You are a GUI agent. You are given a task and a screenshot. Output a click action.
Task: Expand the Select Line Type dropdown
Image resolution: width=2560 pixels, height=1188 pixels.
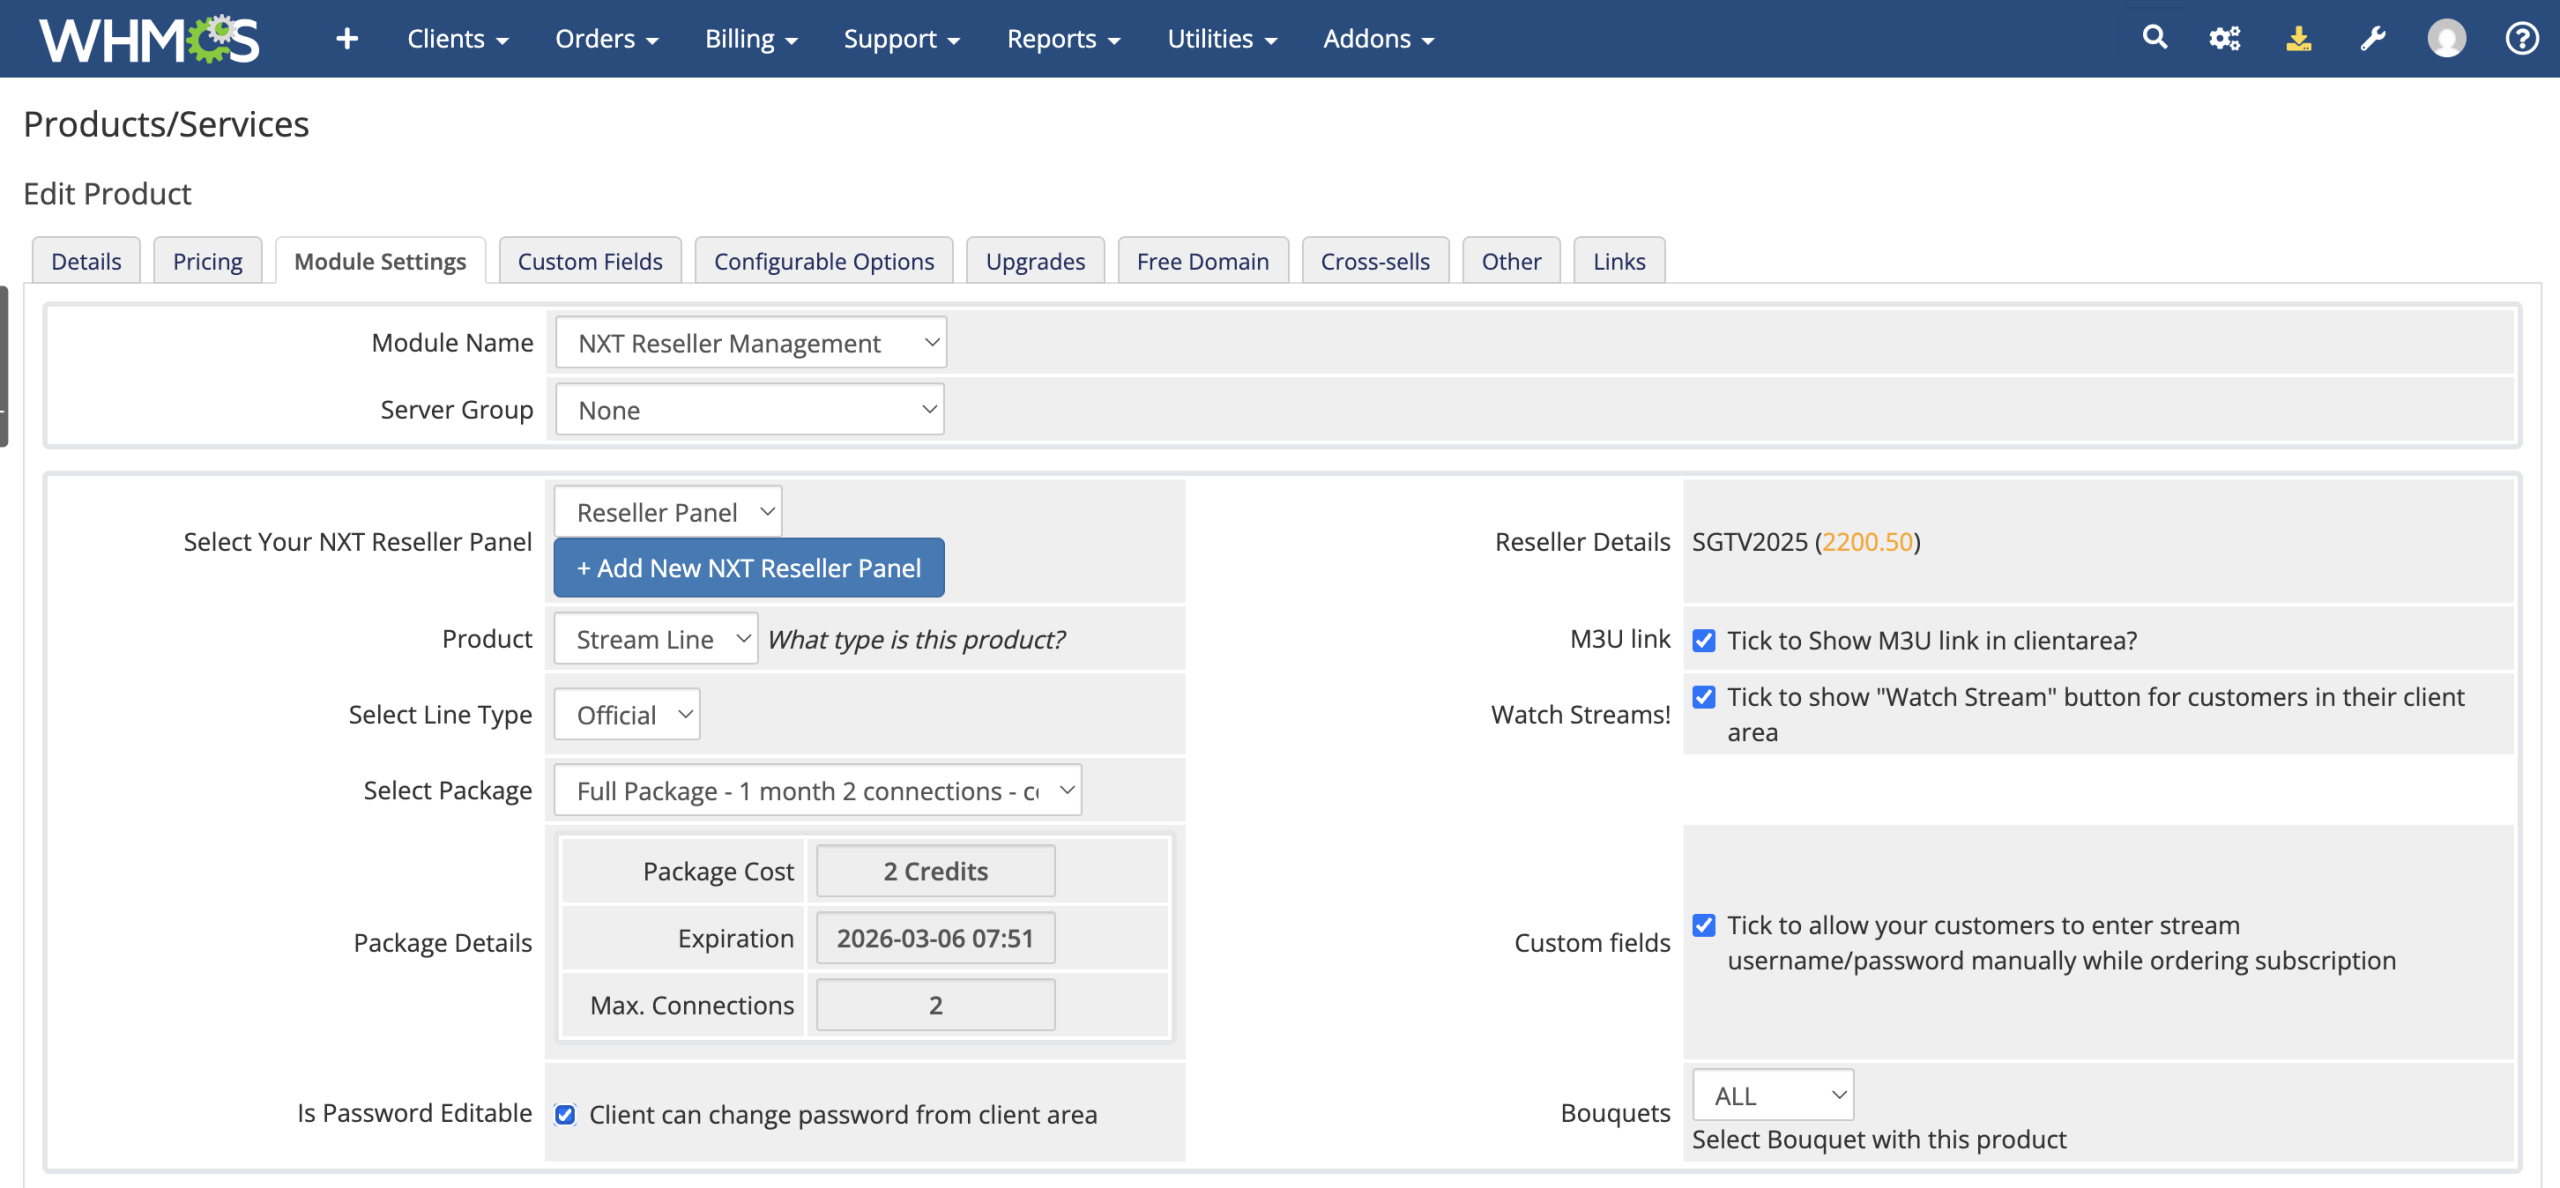[627, 715]
